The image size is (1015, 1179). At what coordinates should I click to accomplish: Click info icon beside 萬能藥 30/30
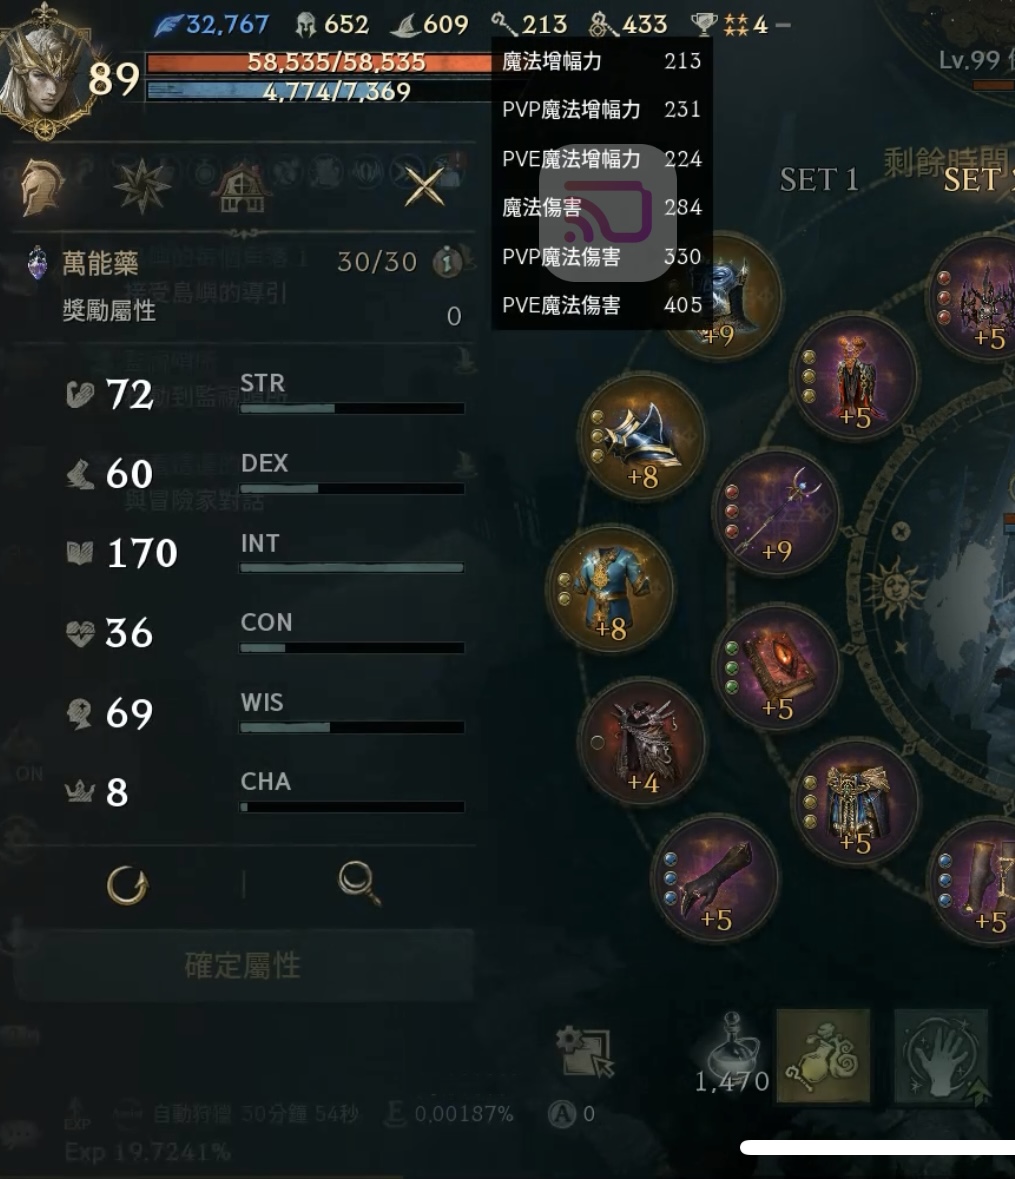(447, 262)
